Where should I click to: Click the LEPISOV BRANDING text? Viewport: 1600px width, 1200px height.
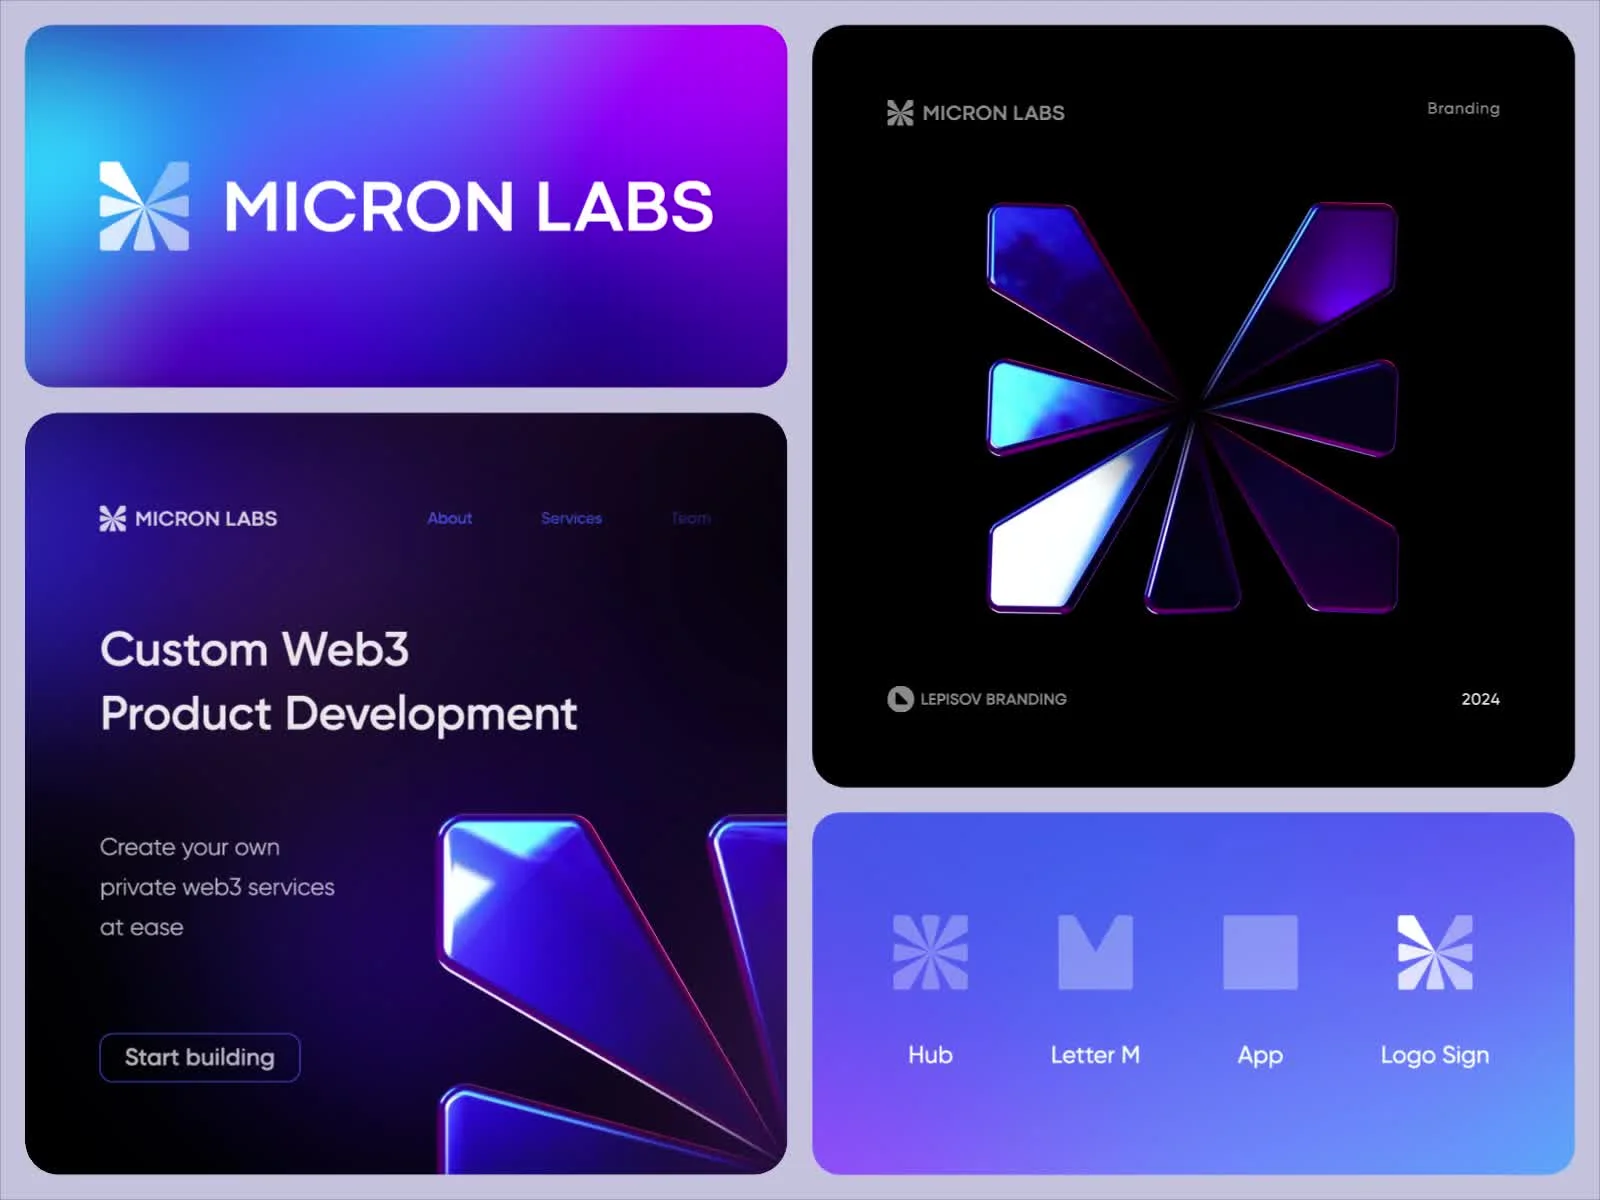click(x=993, y=699)
